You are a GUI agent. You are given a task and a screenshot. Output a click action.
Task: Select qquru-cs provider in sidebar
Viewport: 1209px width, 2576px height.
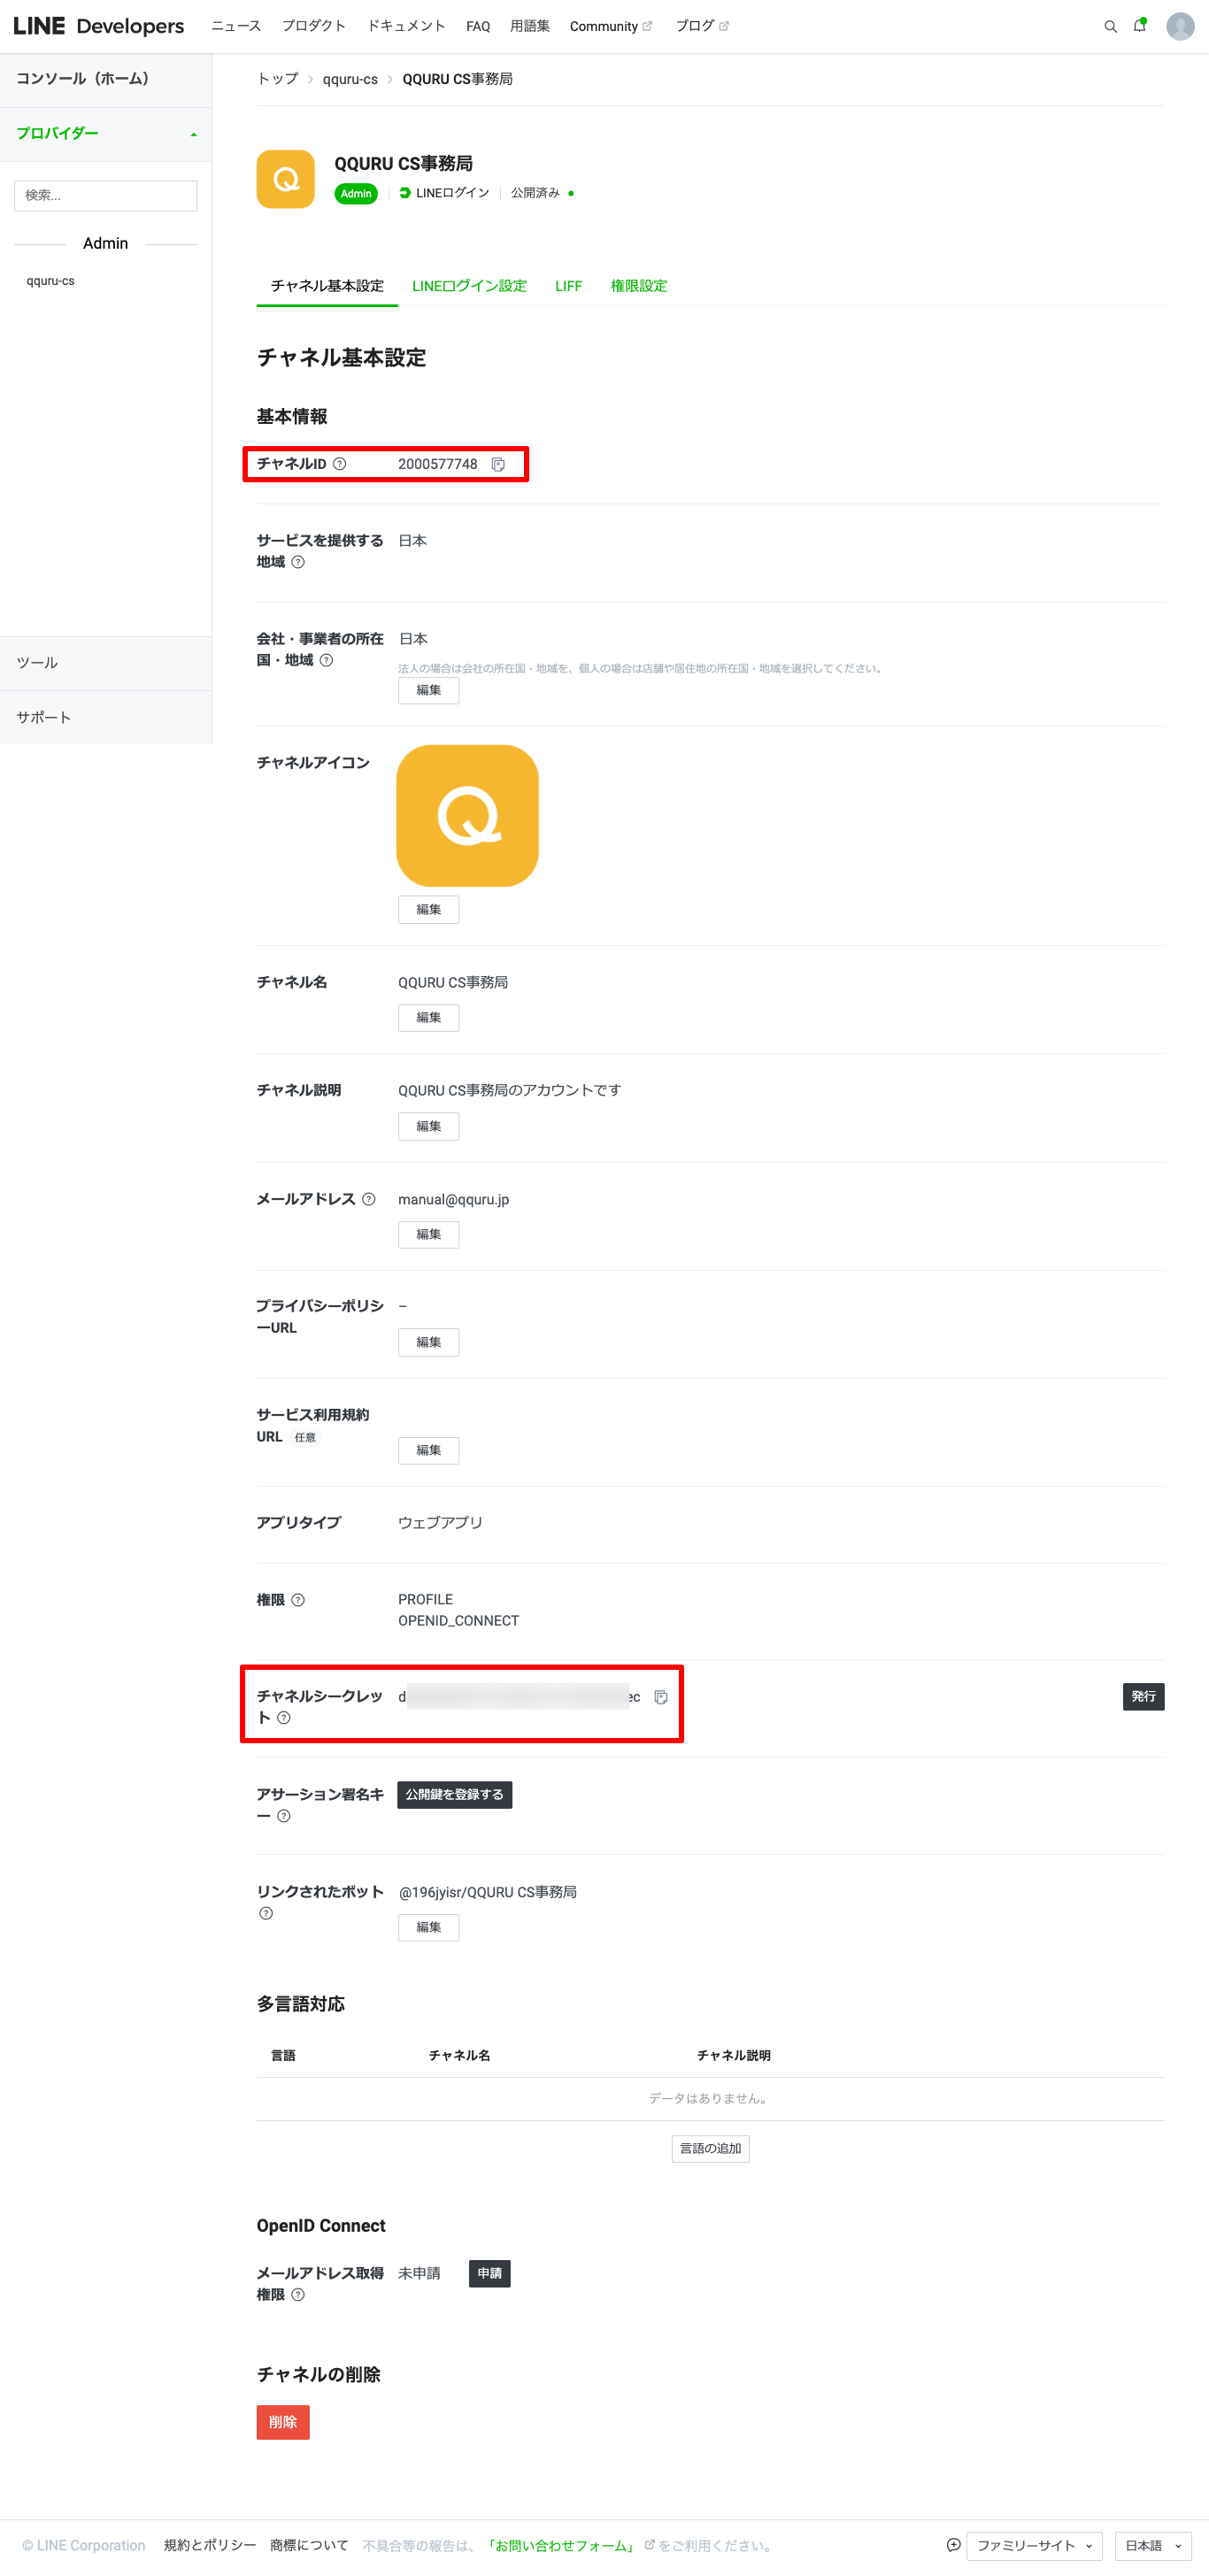pos(51,281)
